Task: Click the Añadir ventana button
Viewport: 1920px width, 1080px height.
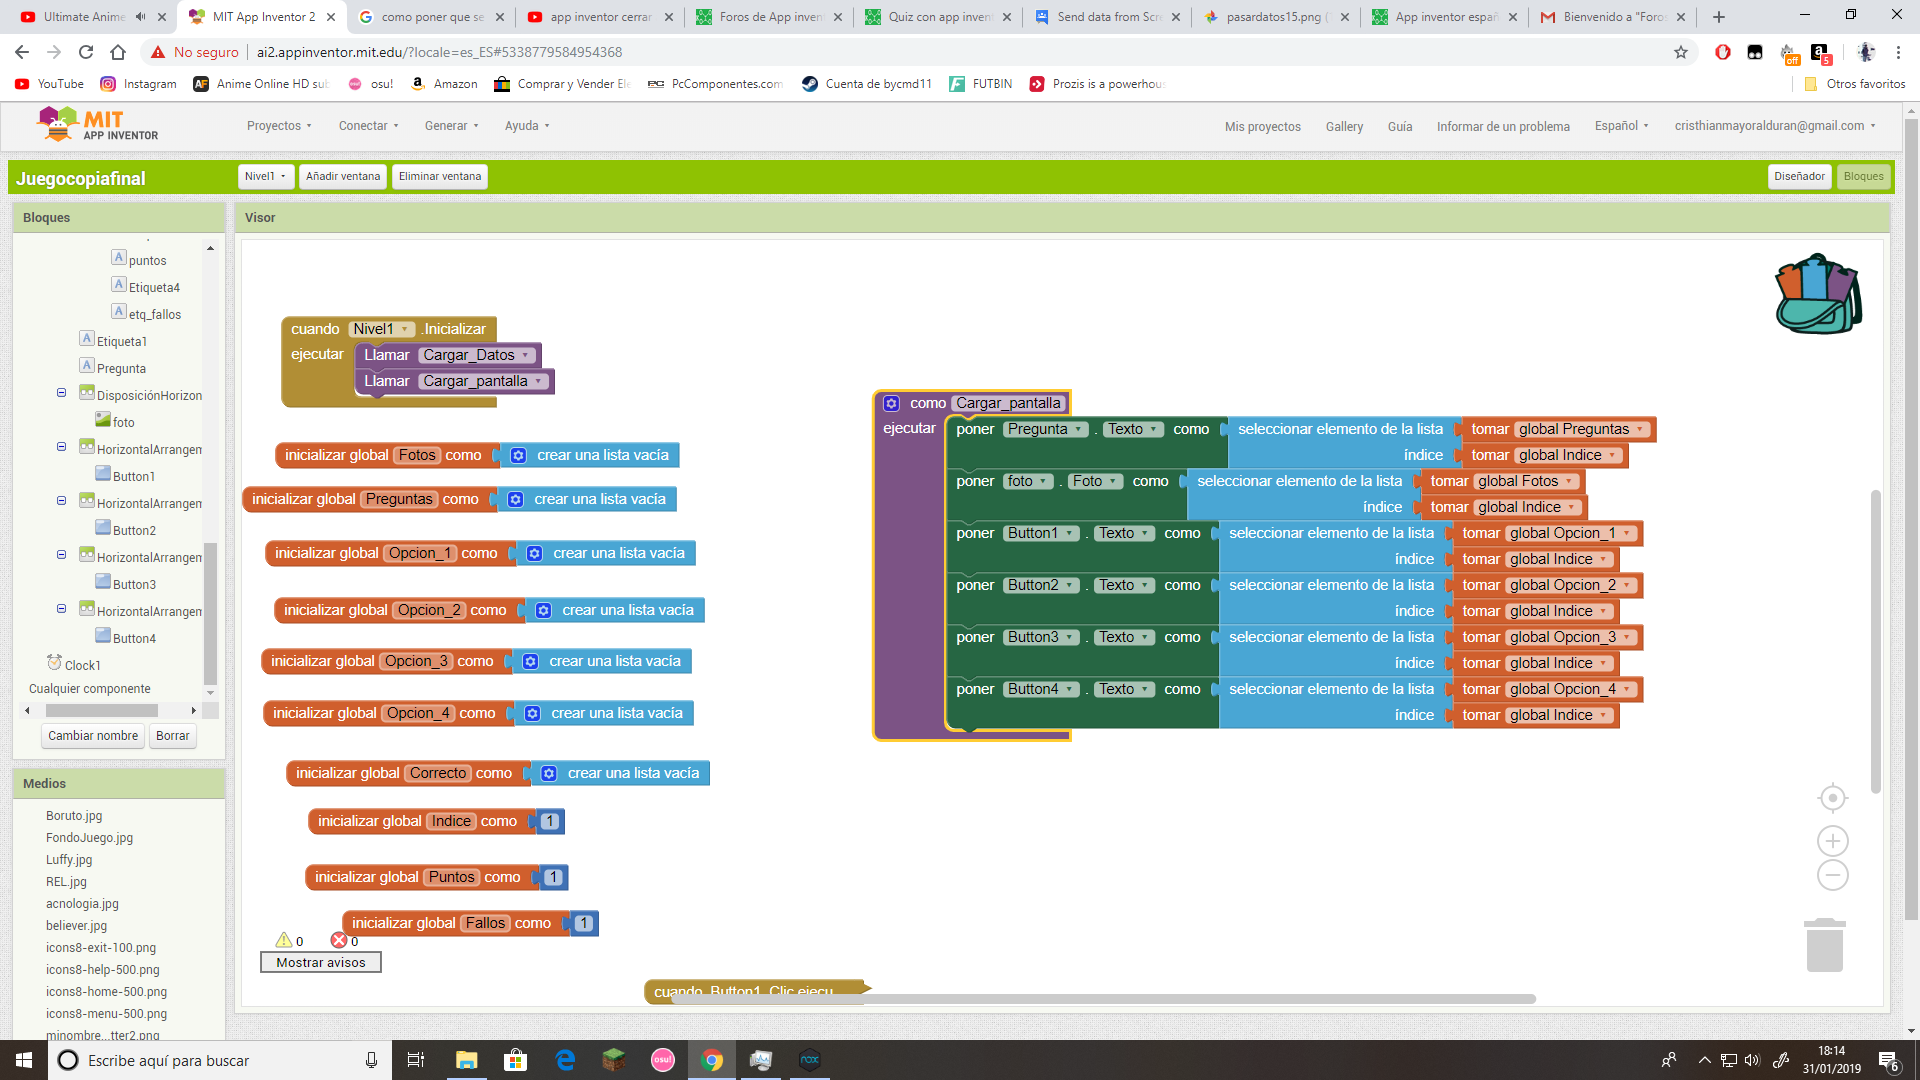Action: pyautogui.click(x=342, y=176)
